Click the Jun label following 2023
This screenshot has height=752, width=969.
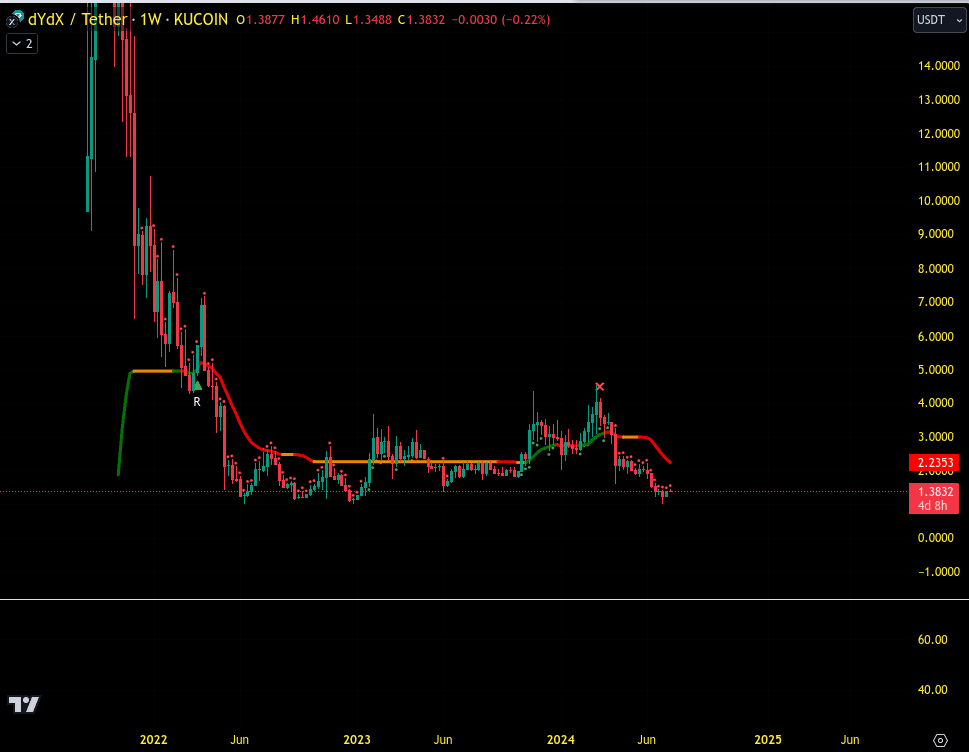pos(443,740)
